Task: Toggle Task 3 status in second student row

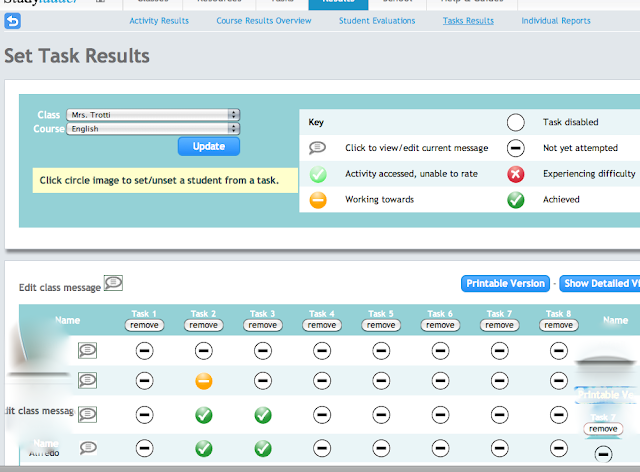Action: pos(263,381)
